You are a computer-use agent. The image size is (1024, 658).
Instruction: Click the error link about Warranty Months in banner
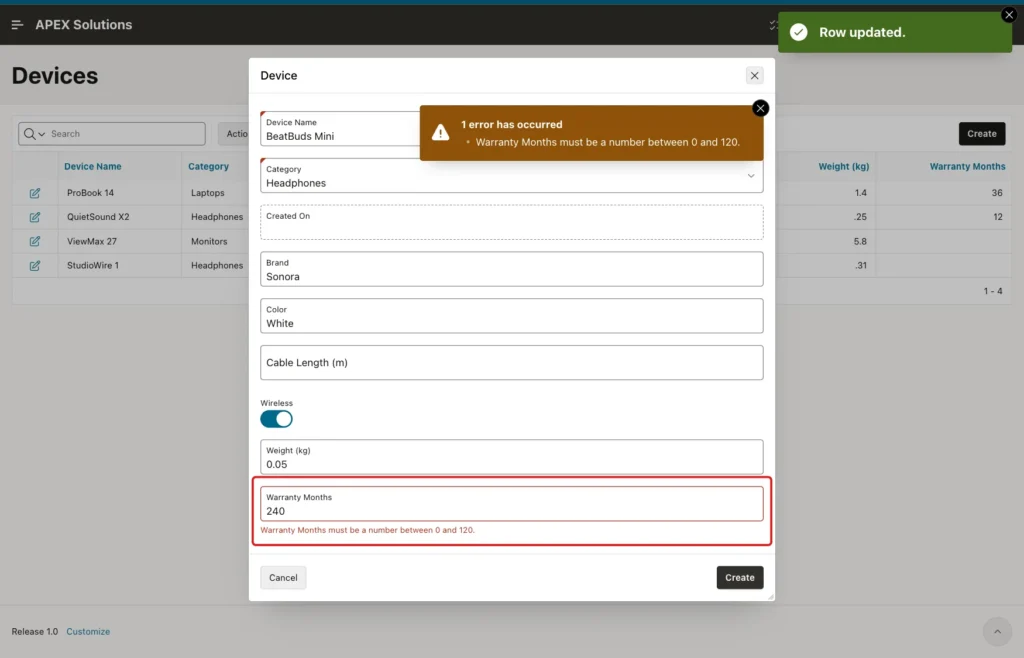[x=607, y=142]
